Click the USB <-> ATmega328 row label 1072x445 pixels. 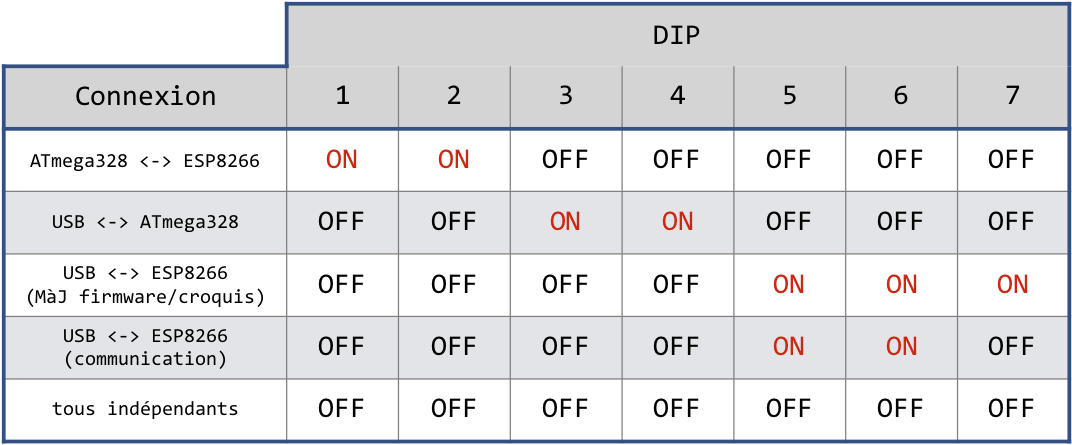[x=145, y=222]
